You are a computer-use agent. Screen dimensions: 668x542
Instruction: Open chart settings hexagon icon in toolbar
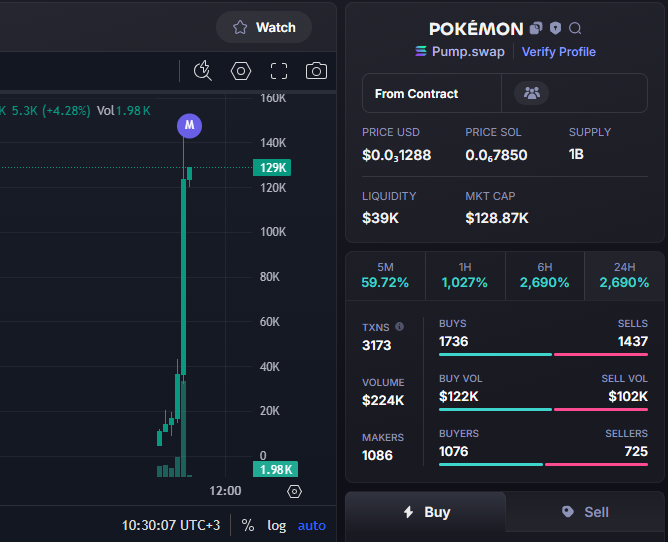click(x=241, y=71)
